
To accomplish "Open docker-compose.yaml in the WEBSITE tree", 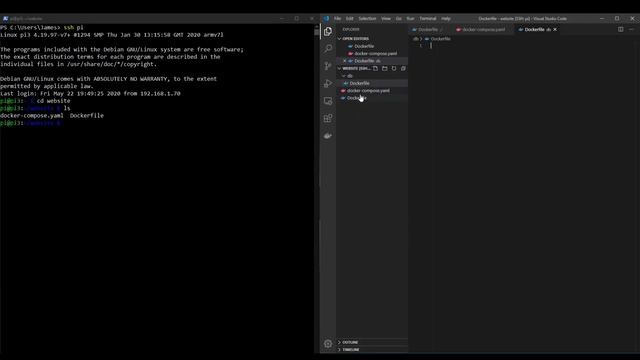I will point(368,91).
